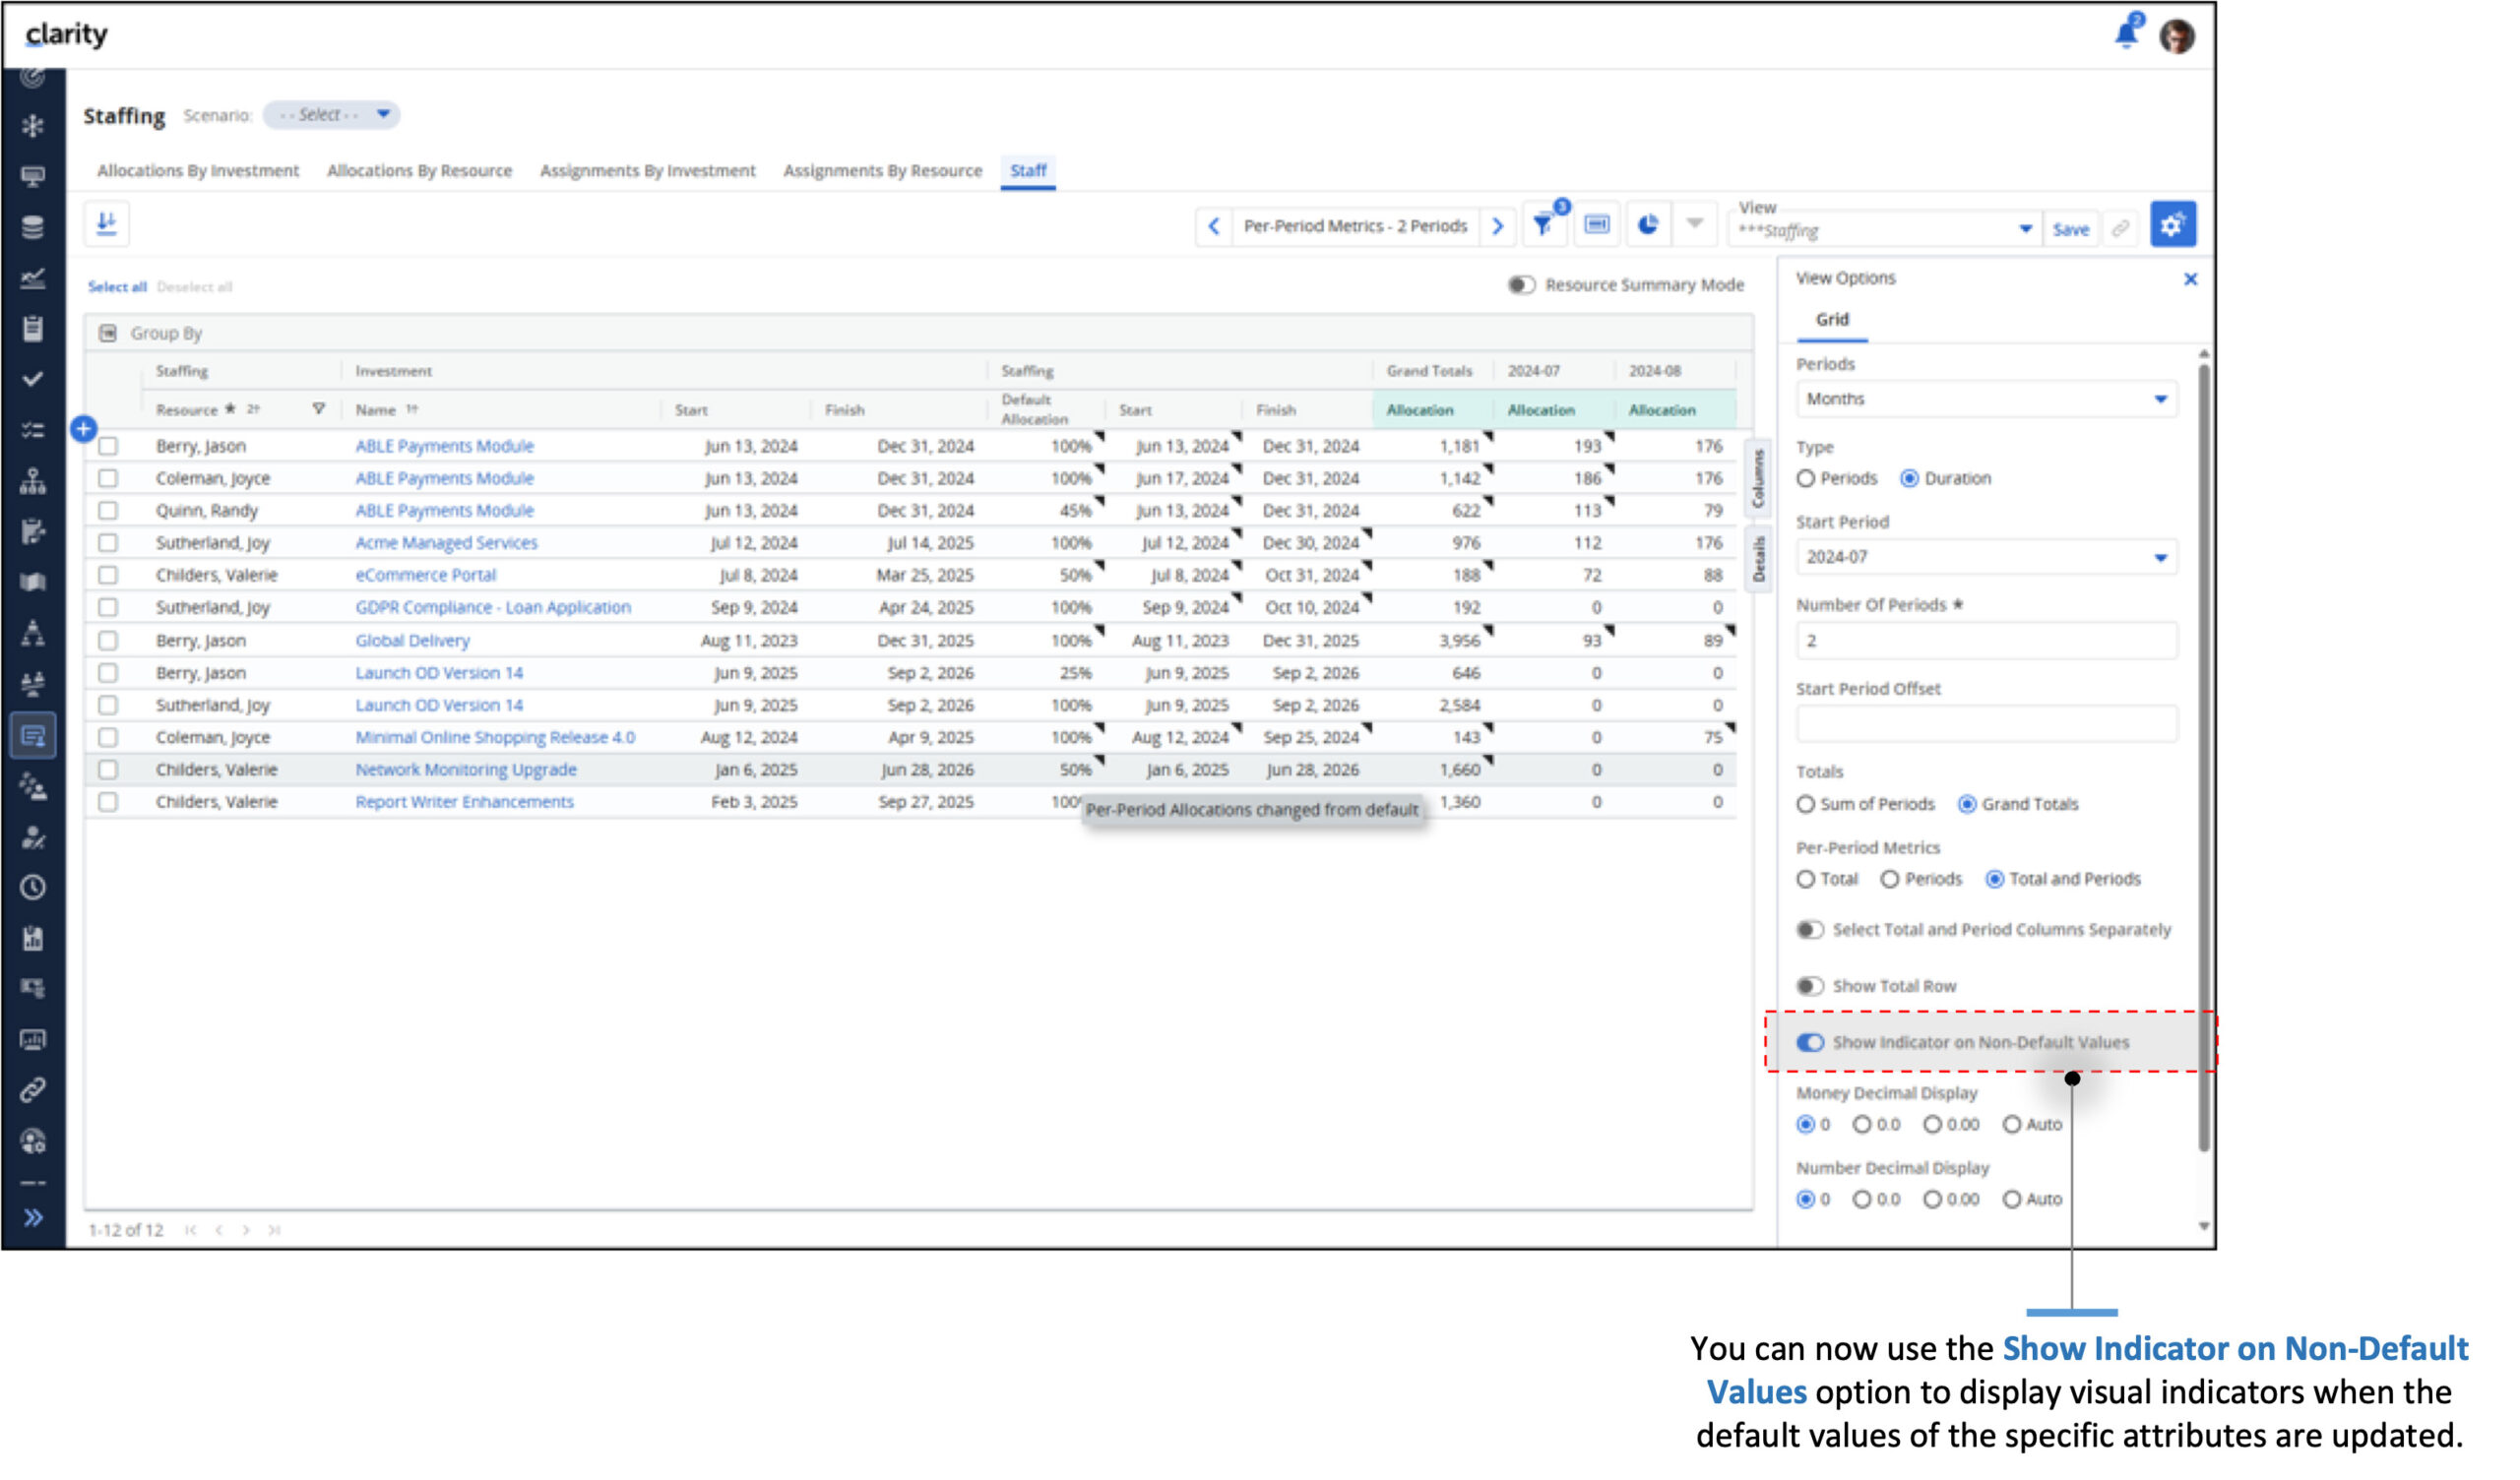Screen dimensions: 2520x1480
Task: Select Money Decimal Display 0.00 radio
Action: click(x=1933, y=1125)
